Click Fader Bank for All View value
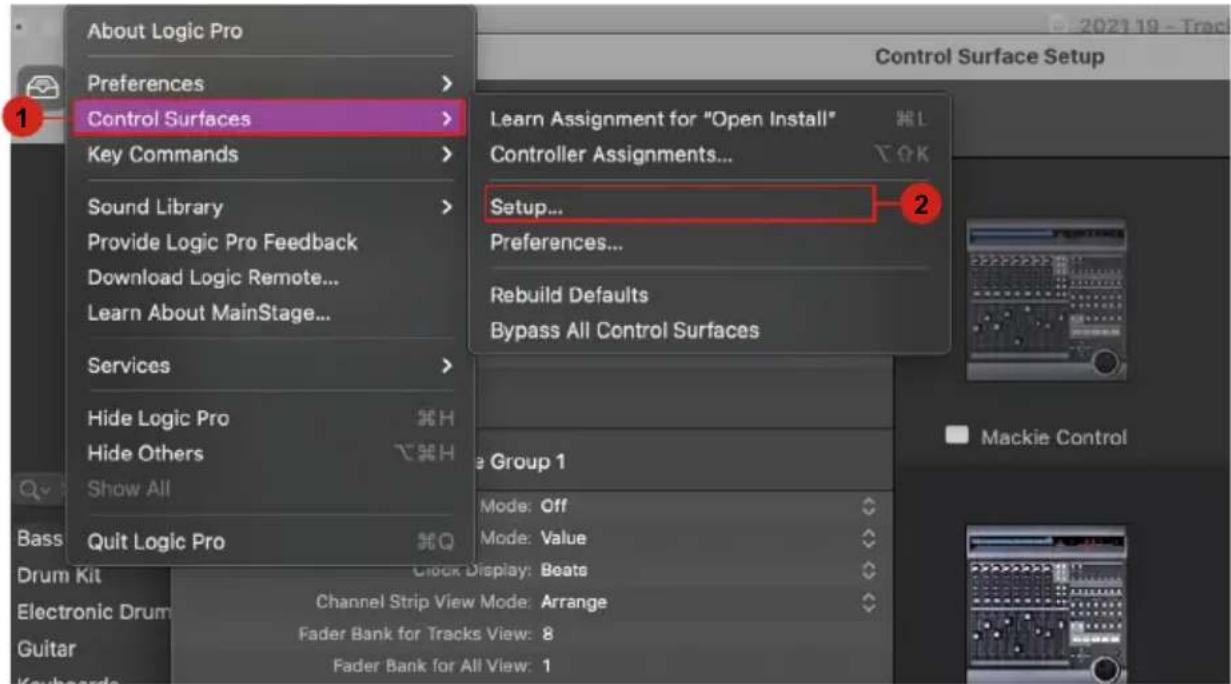This screenshot has width=1231, height=684. 546,665
